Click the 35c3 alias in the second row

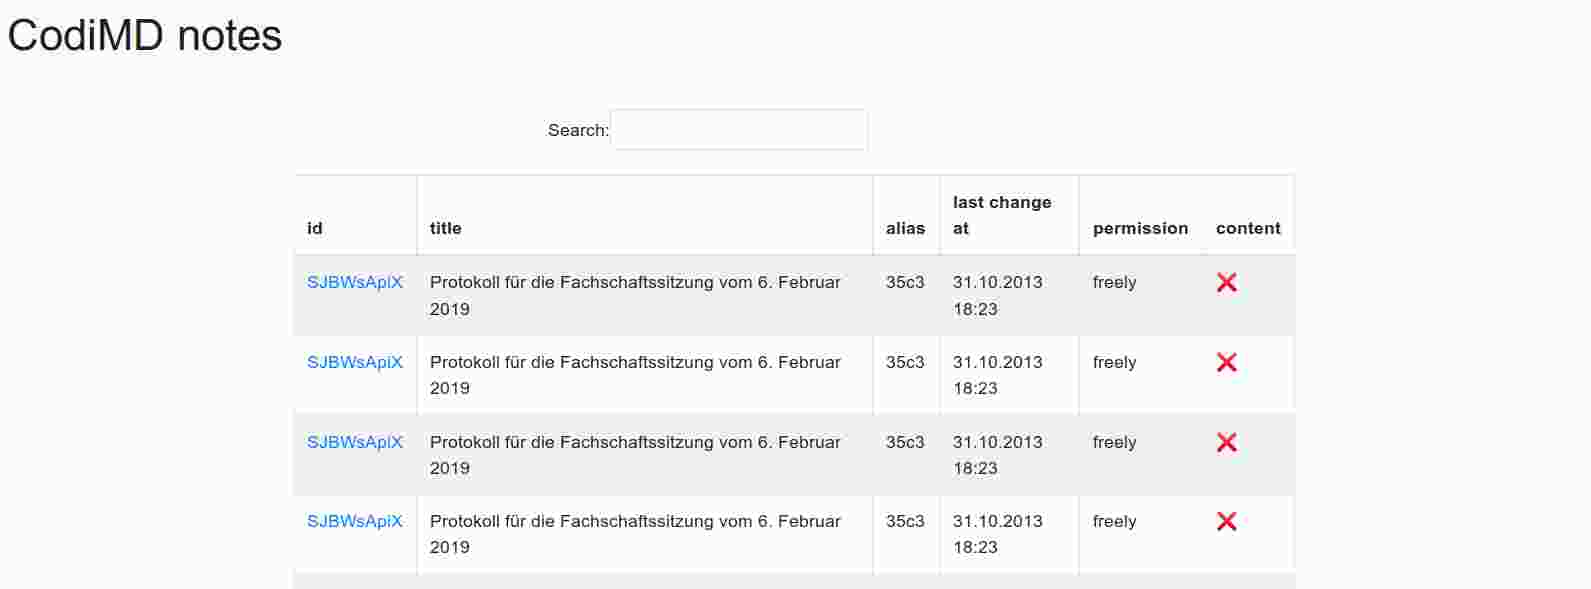905,363
